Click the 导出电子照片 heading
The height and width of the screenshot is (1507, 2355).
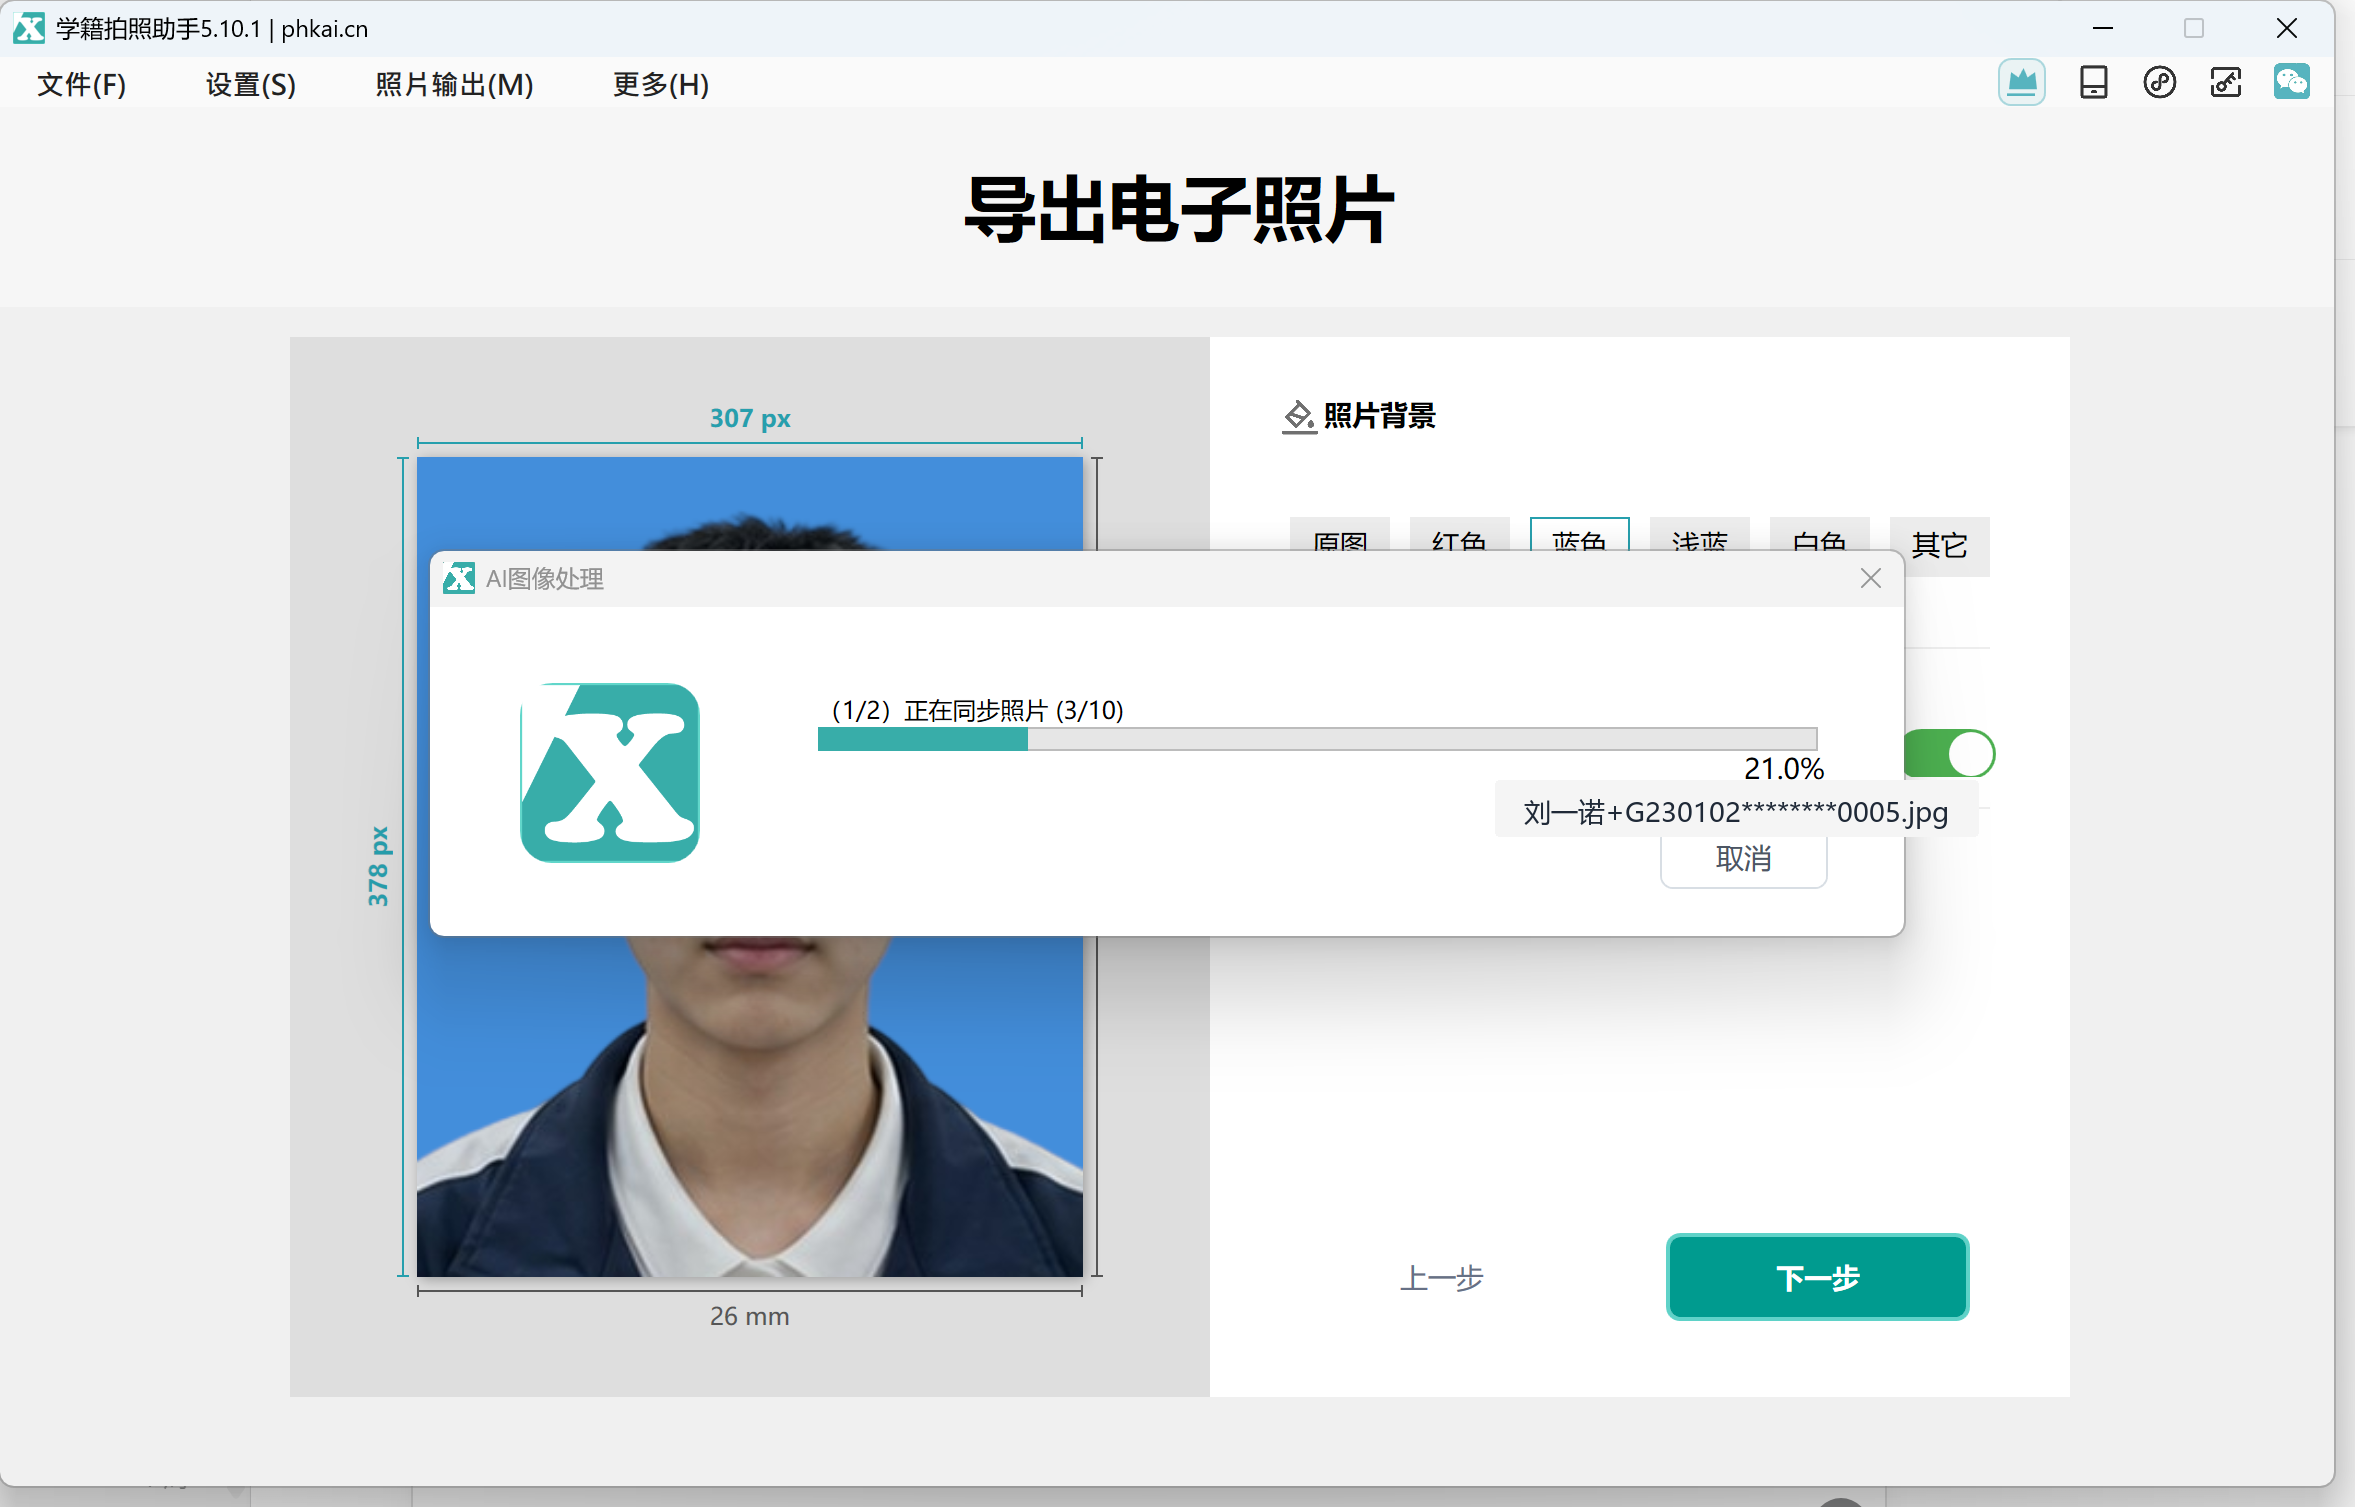[1178, 209]
